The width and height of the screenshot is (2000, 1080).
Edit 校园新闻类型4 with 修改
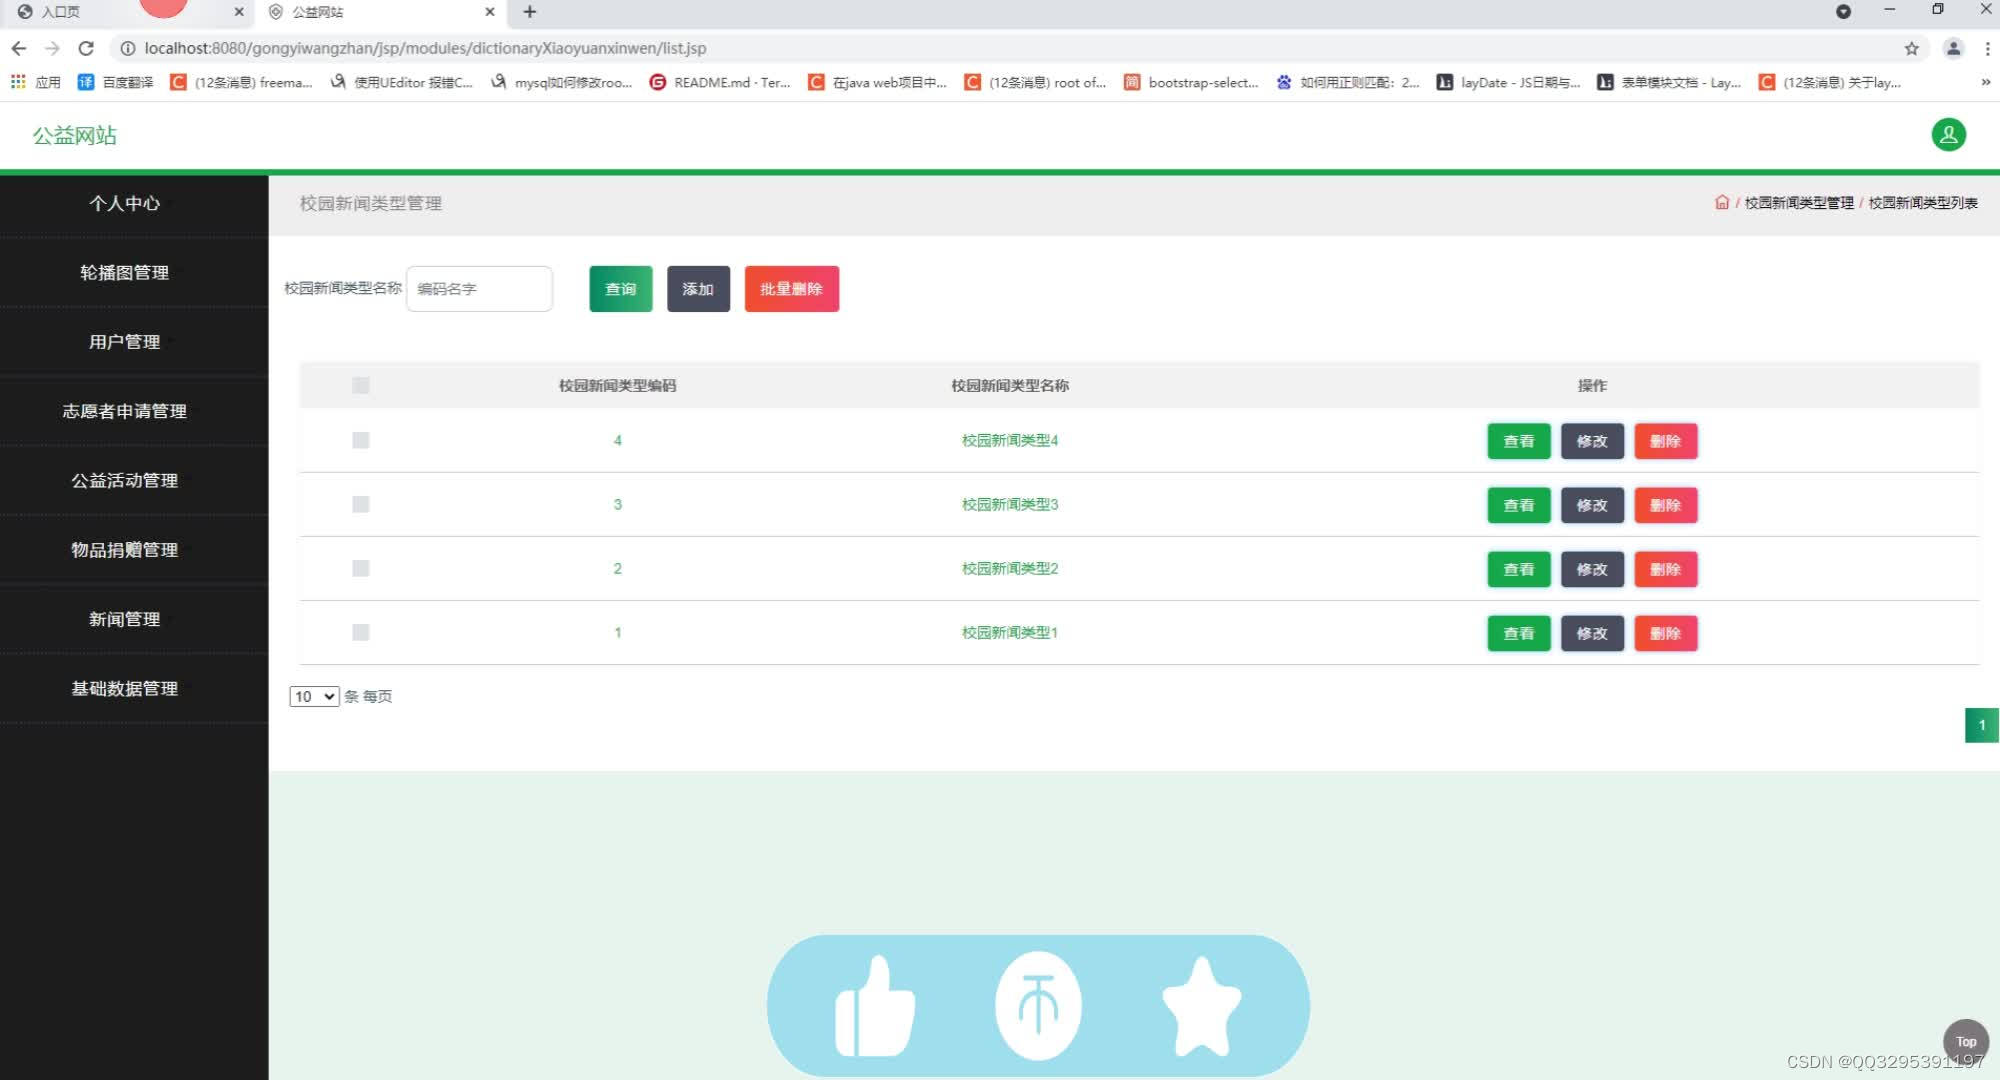[x=1592, y=441]
